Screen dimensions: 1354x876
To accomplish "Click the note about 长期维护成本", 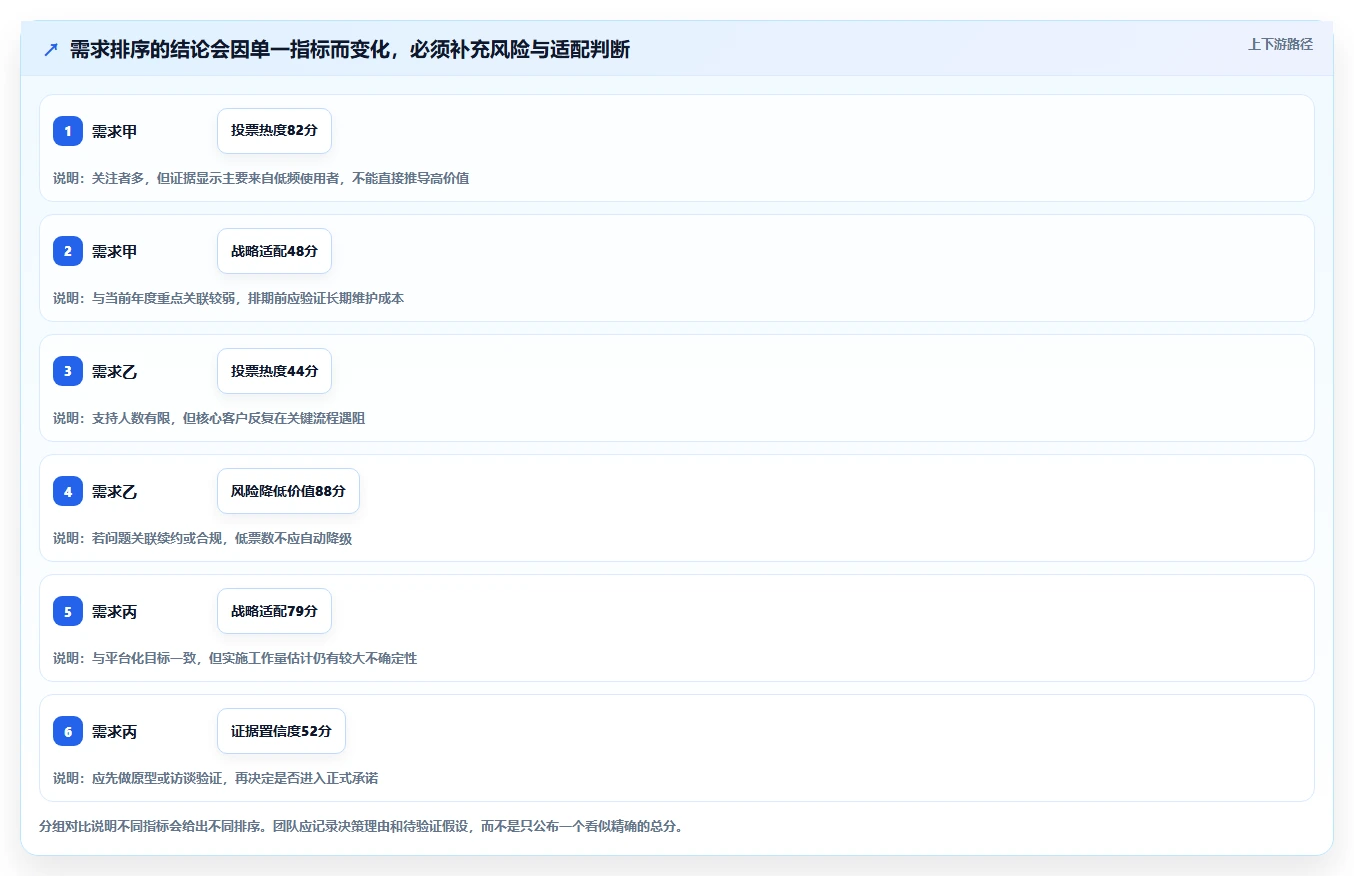I will pos(228,298).
